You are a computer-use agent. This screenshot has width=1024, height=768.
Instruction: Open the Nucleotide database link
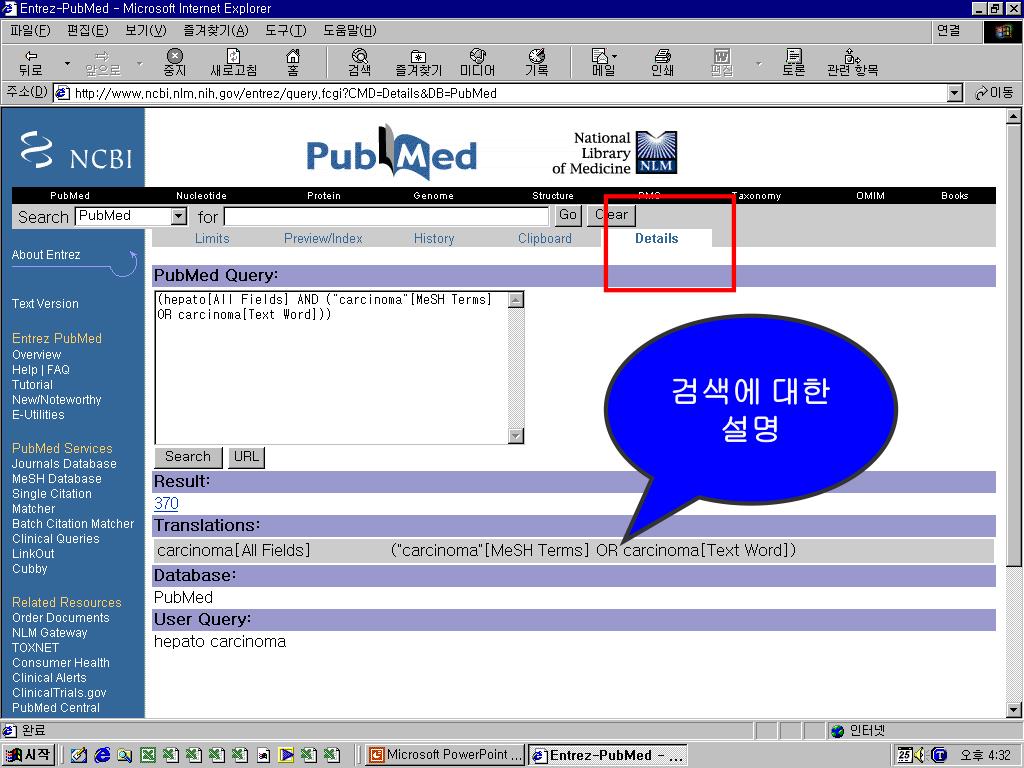point(201,195)
